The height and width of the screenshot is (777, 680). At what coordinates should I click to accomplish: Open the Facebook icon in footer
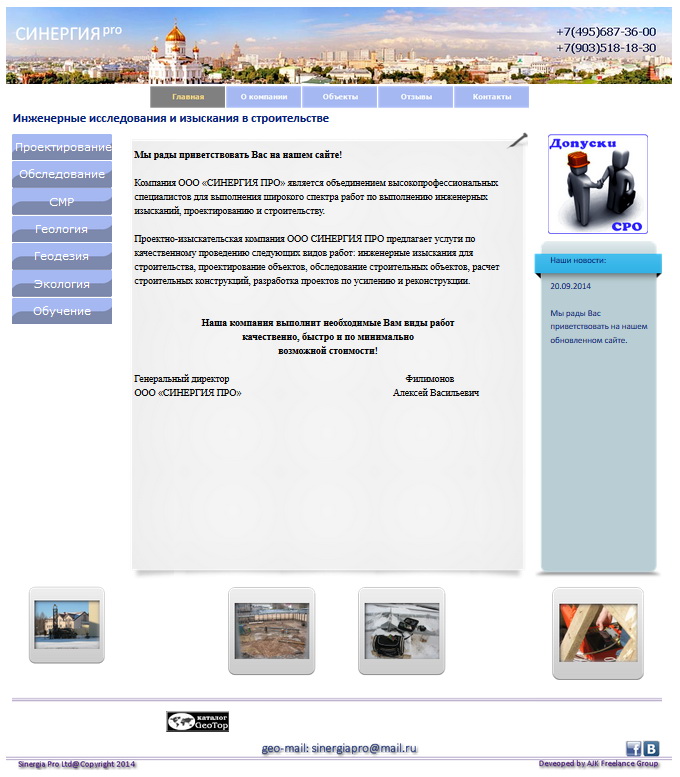[633, 748]
